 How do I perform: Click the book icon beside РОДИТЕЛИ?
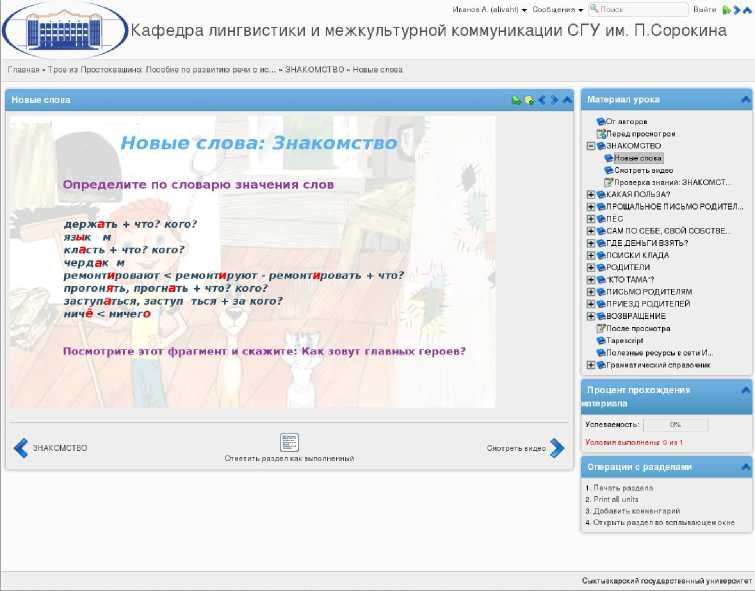pos(600,267)
